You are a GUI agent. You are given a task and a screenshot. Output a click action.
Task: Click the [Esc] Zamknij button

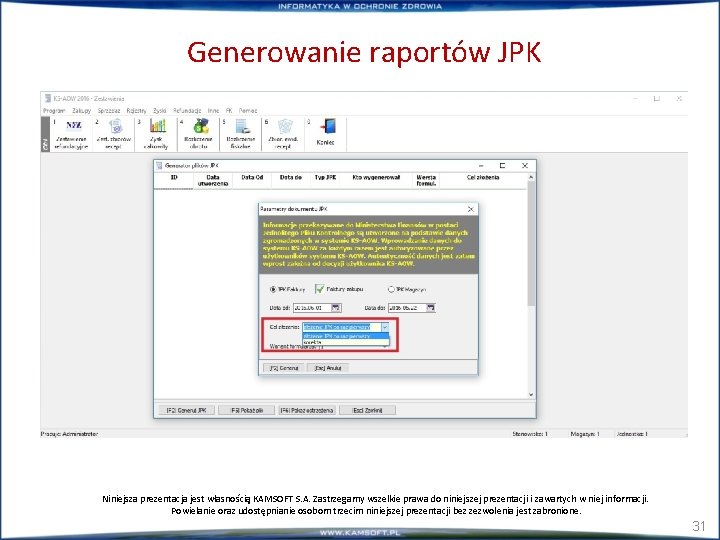tap(367, 410)
